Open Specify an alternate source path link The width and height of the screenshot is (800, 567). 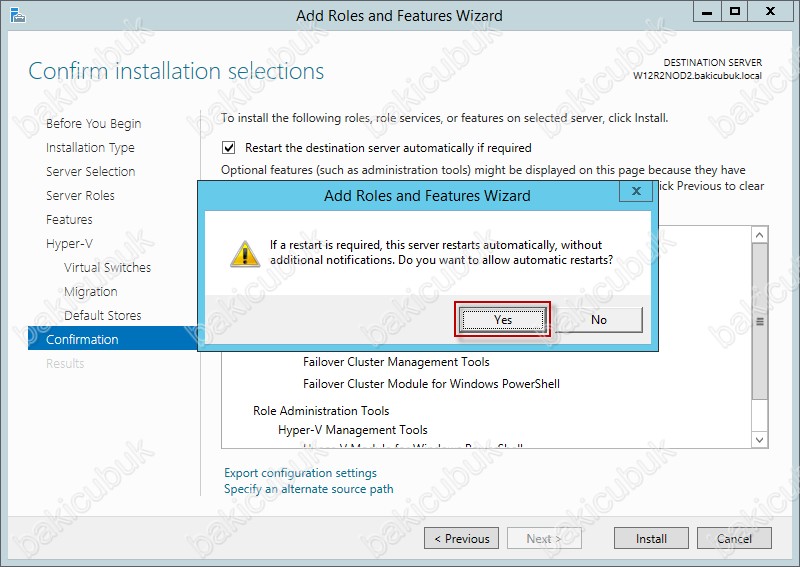point(309,489)
